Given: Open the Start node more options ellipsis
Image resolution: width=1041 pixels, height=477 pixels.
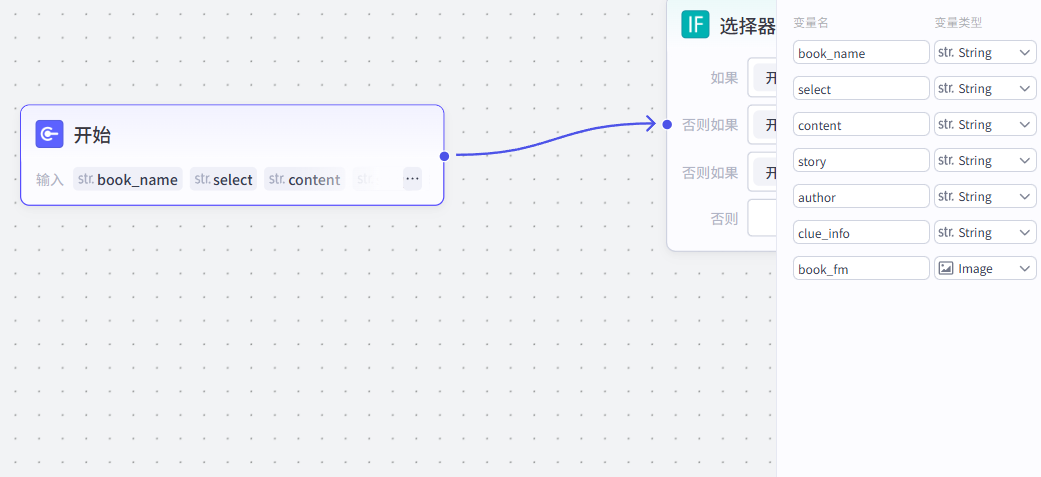Looking at the screenshot, I should pos(412,179).
